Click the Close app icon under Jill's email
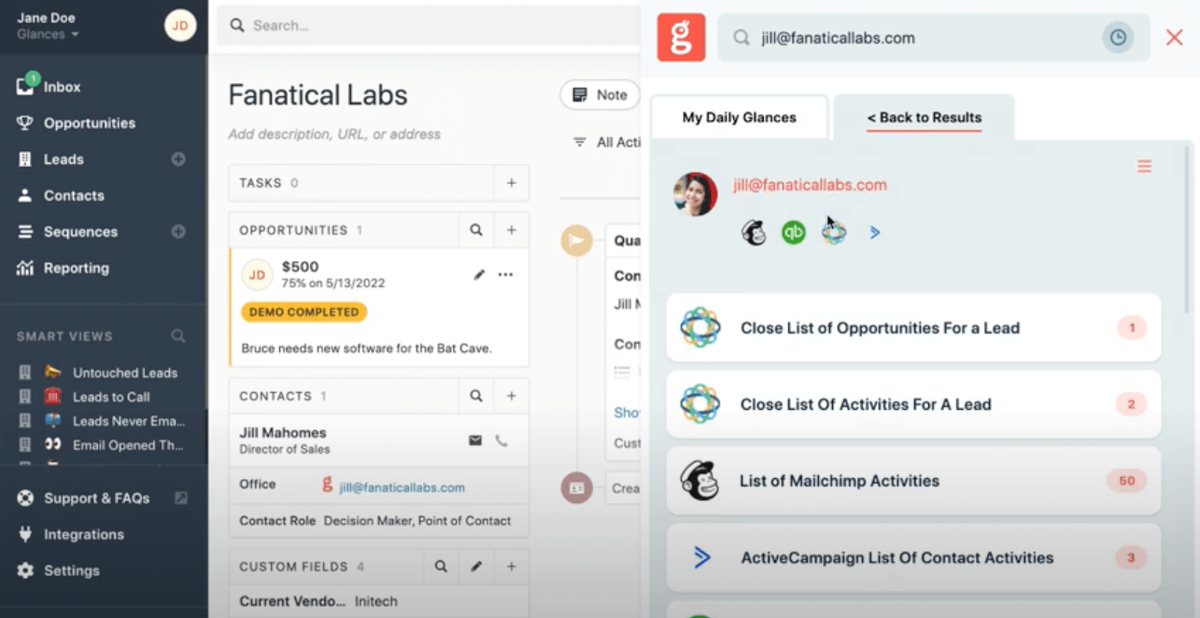Screen dimensions: 1200x618 [834, 232]
